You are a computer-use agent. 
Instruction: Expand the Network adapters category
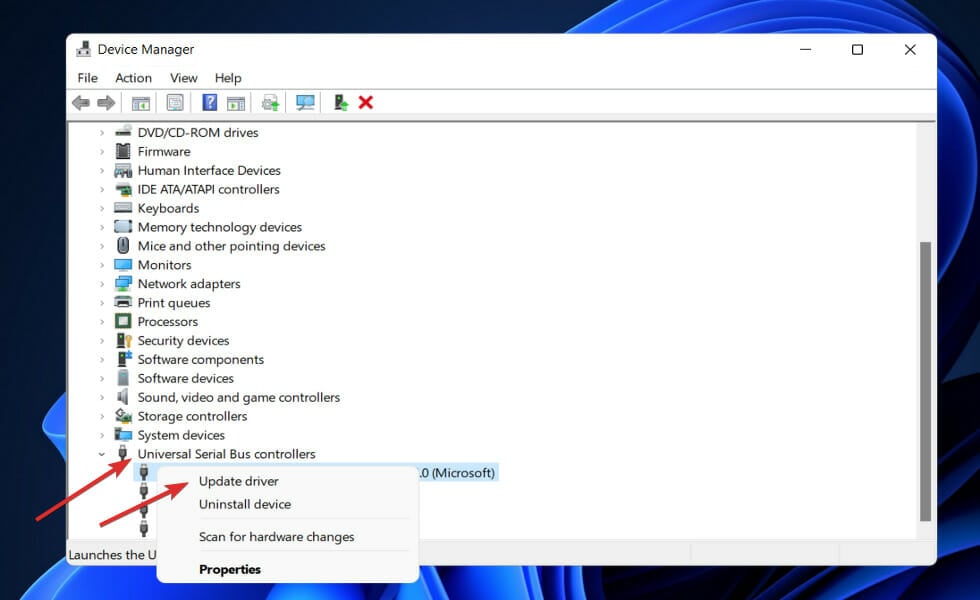click(x=102, y=284)
